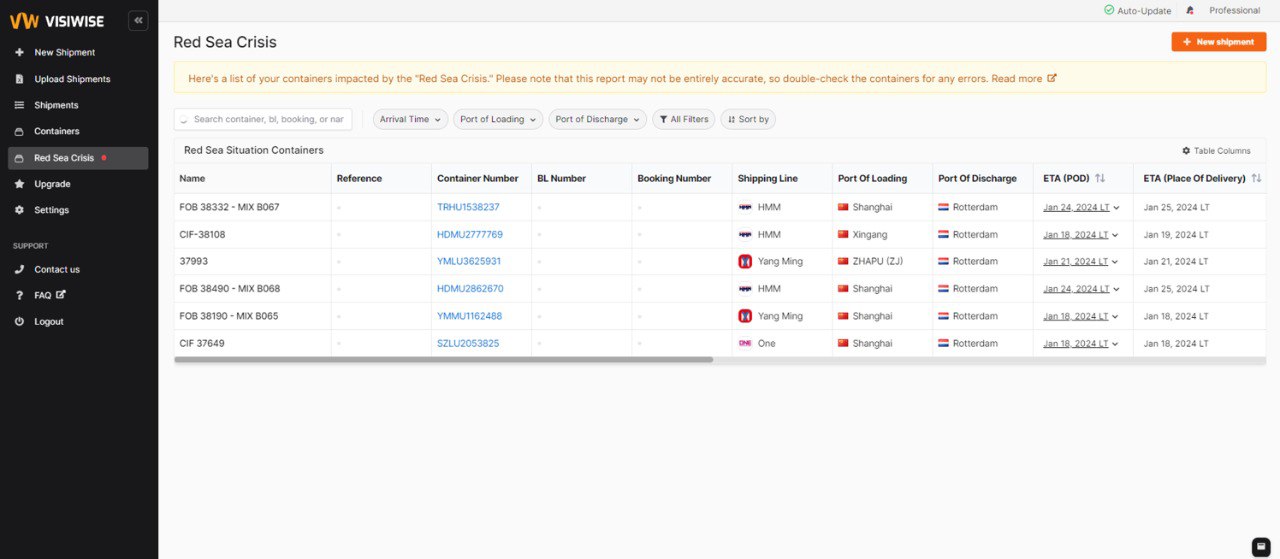The height and width of the screenshot is (559, 1280).
Task: Expand the Port of Loading dropdown
Action: coord(498,119)
